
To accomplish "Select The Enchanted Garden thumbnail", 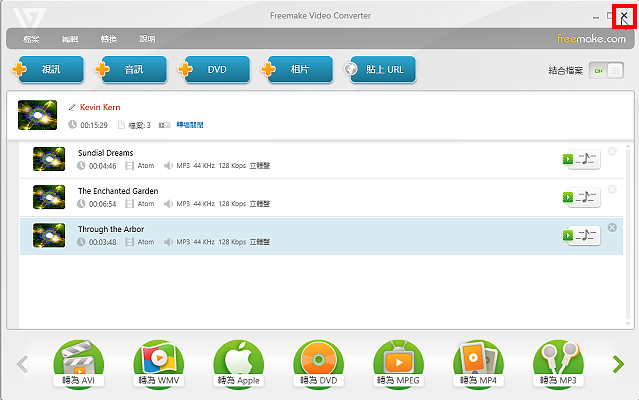I will point(49,197).
